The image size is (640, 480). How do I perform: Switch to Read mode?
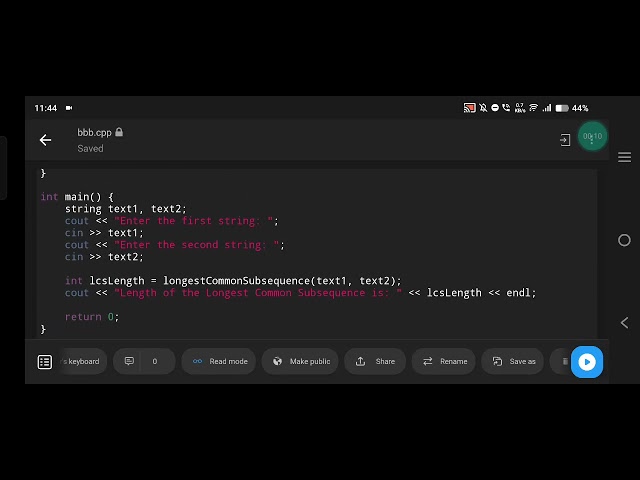(219, 361)
